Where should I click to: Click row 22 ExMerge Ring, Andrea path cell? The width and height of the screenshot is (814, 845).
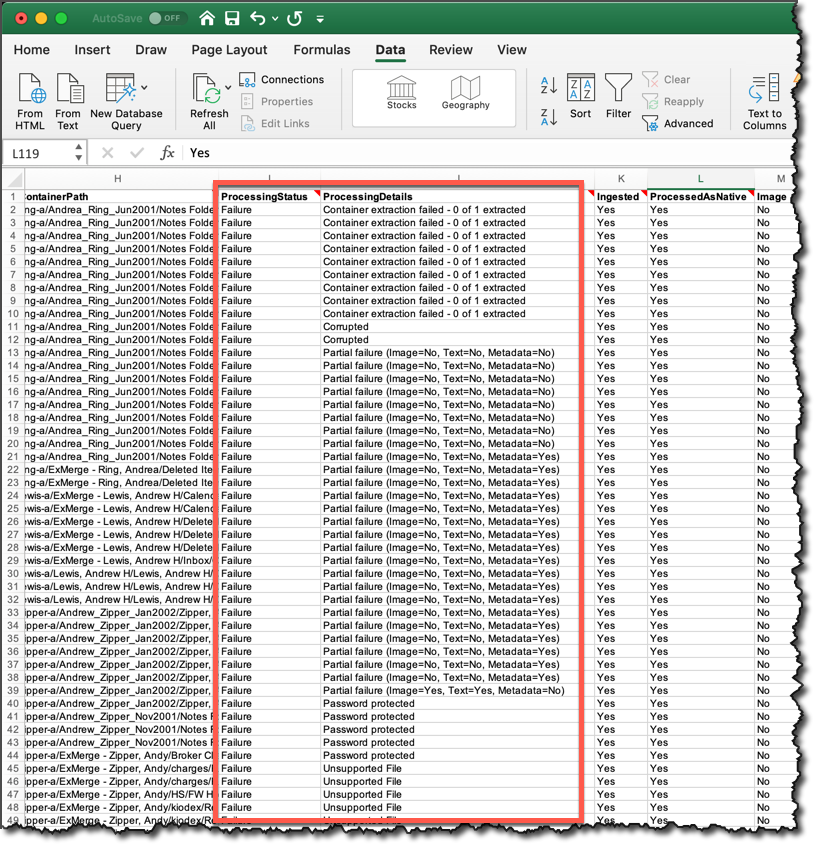click(x=119, y=469)
